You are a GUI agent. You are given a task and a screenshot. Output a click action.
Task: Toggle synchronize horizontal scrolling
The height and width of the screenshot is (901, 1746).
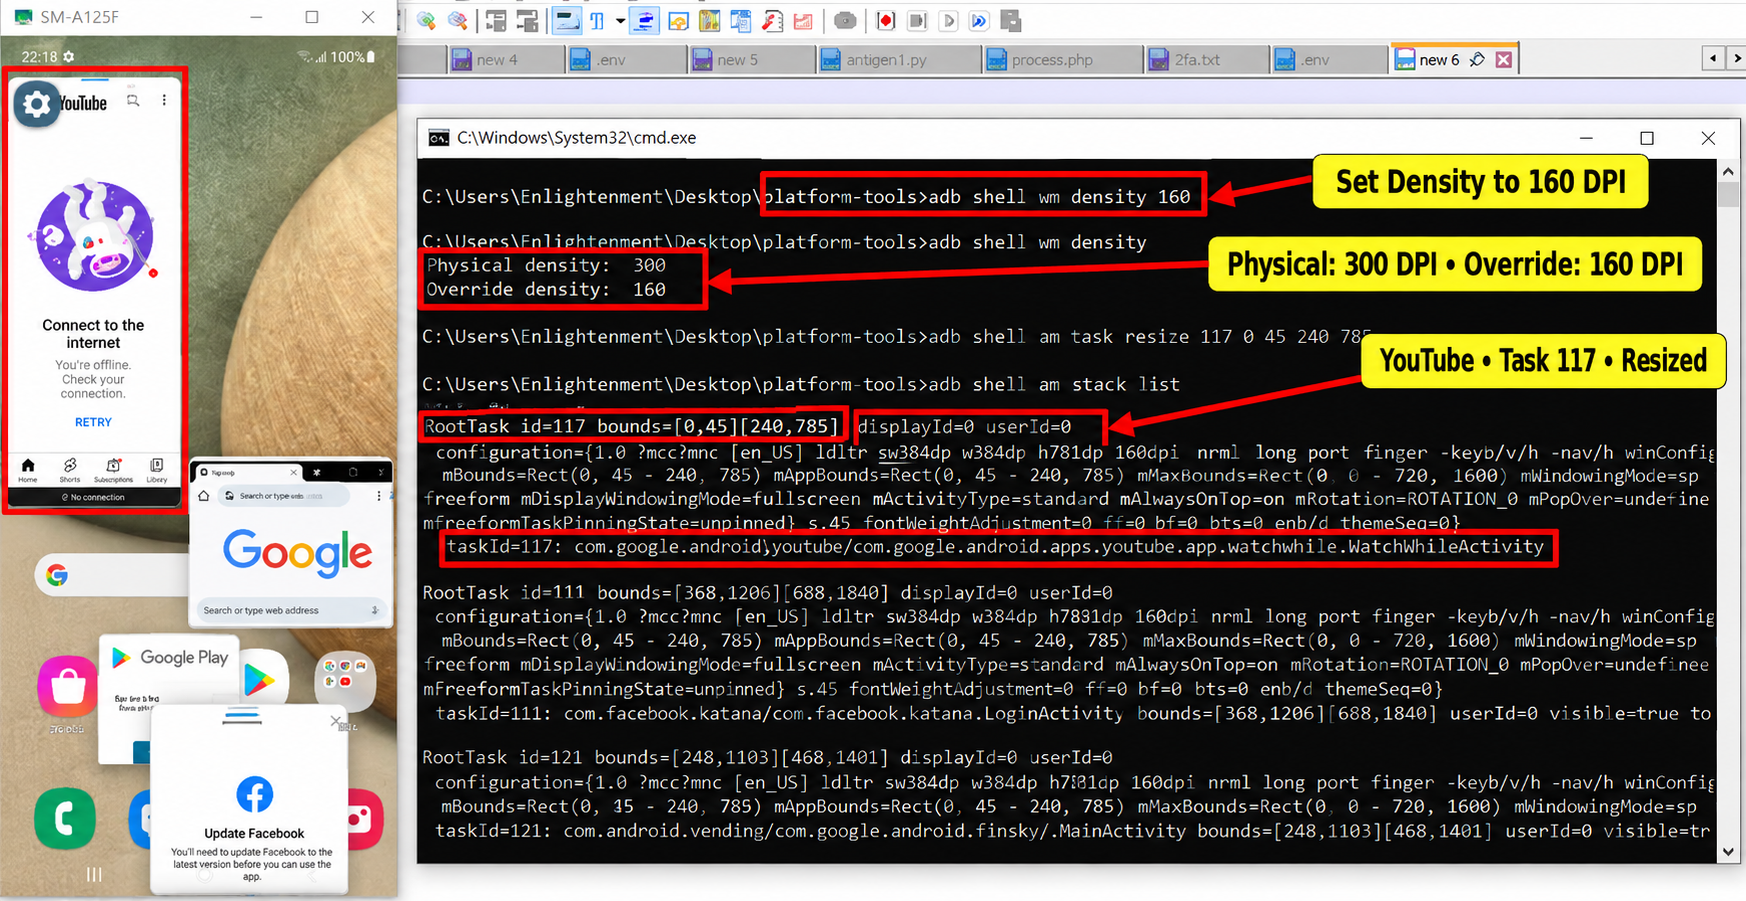coord(526,20)
